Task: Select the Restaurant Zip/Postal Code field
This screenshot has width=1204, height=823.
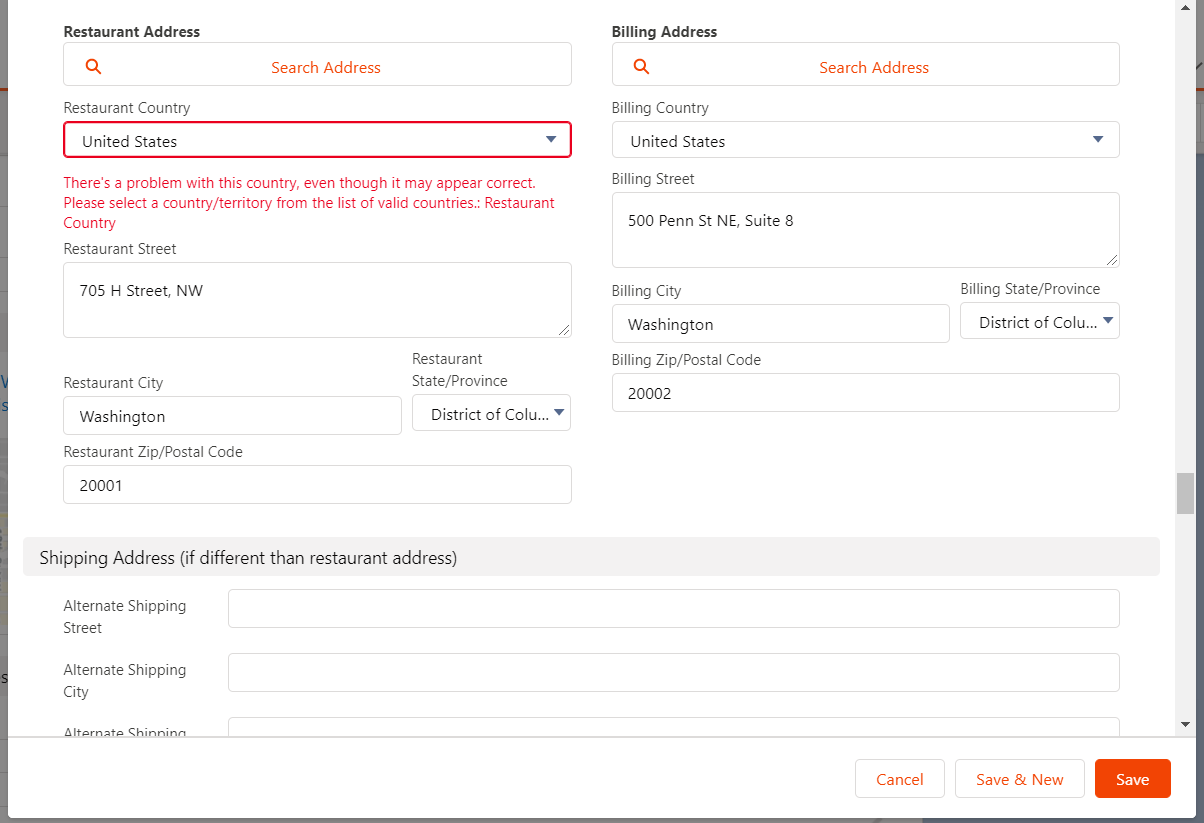Action: click(x=317, y=485)
